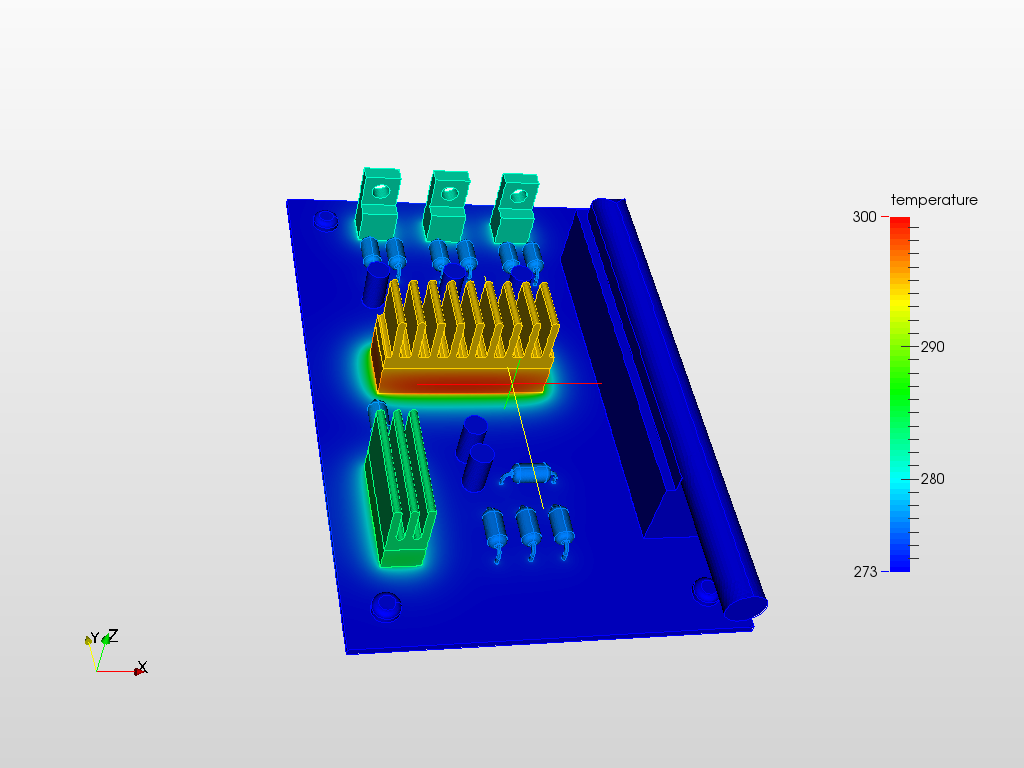Select the middle teal transistor package

click(447, 206)
